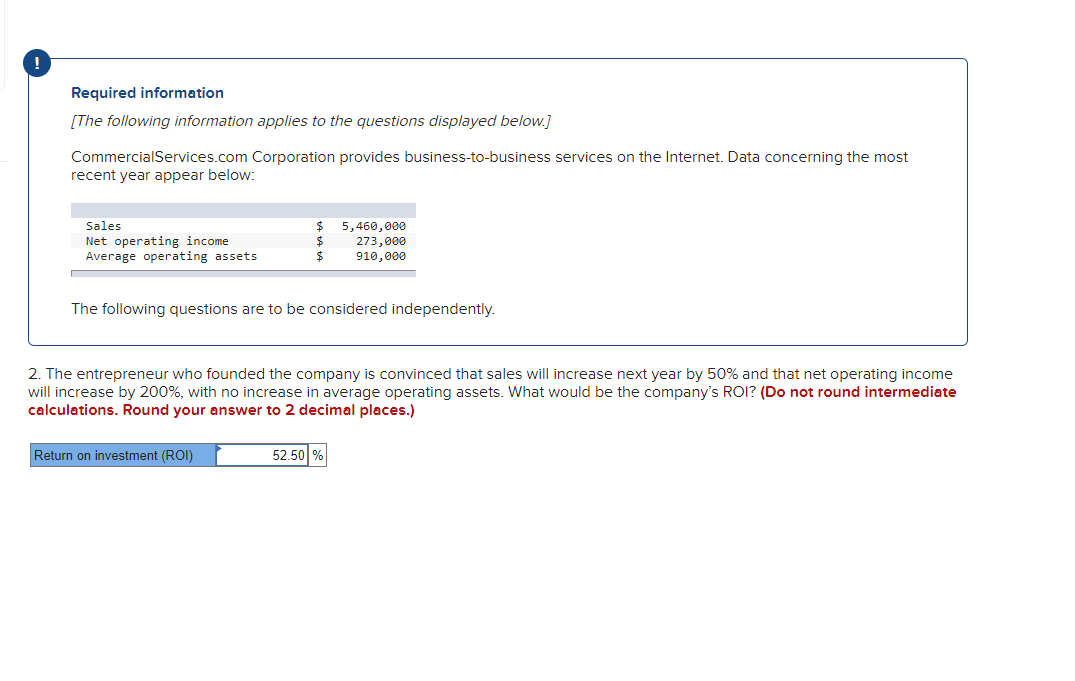Click the question 2 entrepreneur paragraph
The height and width of the screenshot is (681, 1075).
491,392
